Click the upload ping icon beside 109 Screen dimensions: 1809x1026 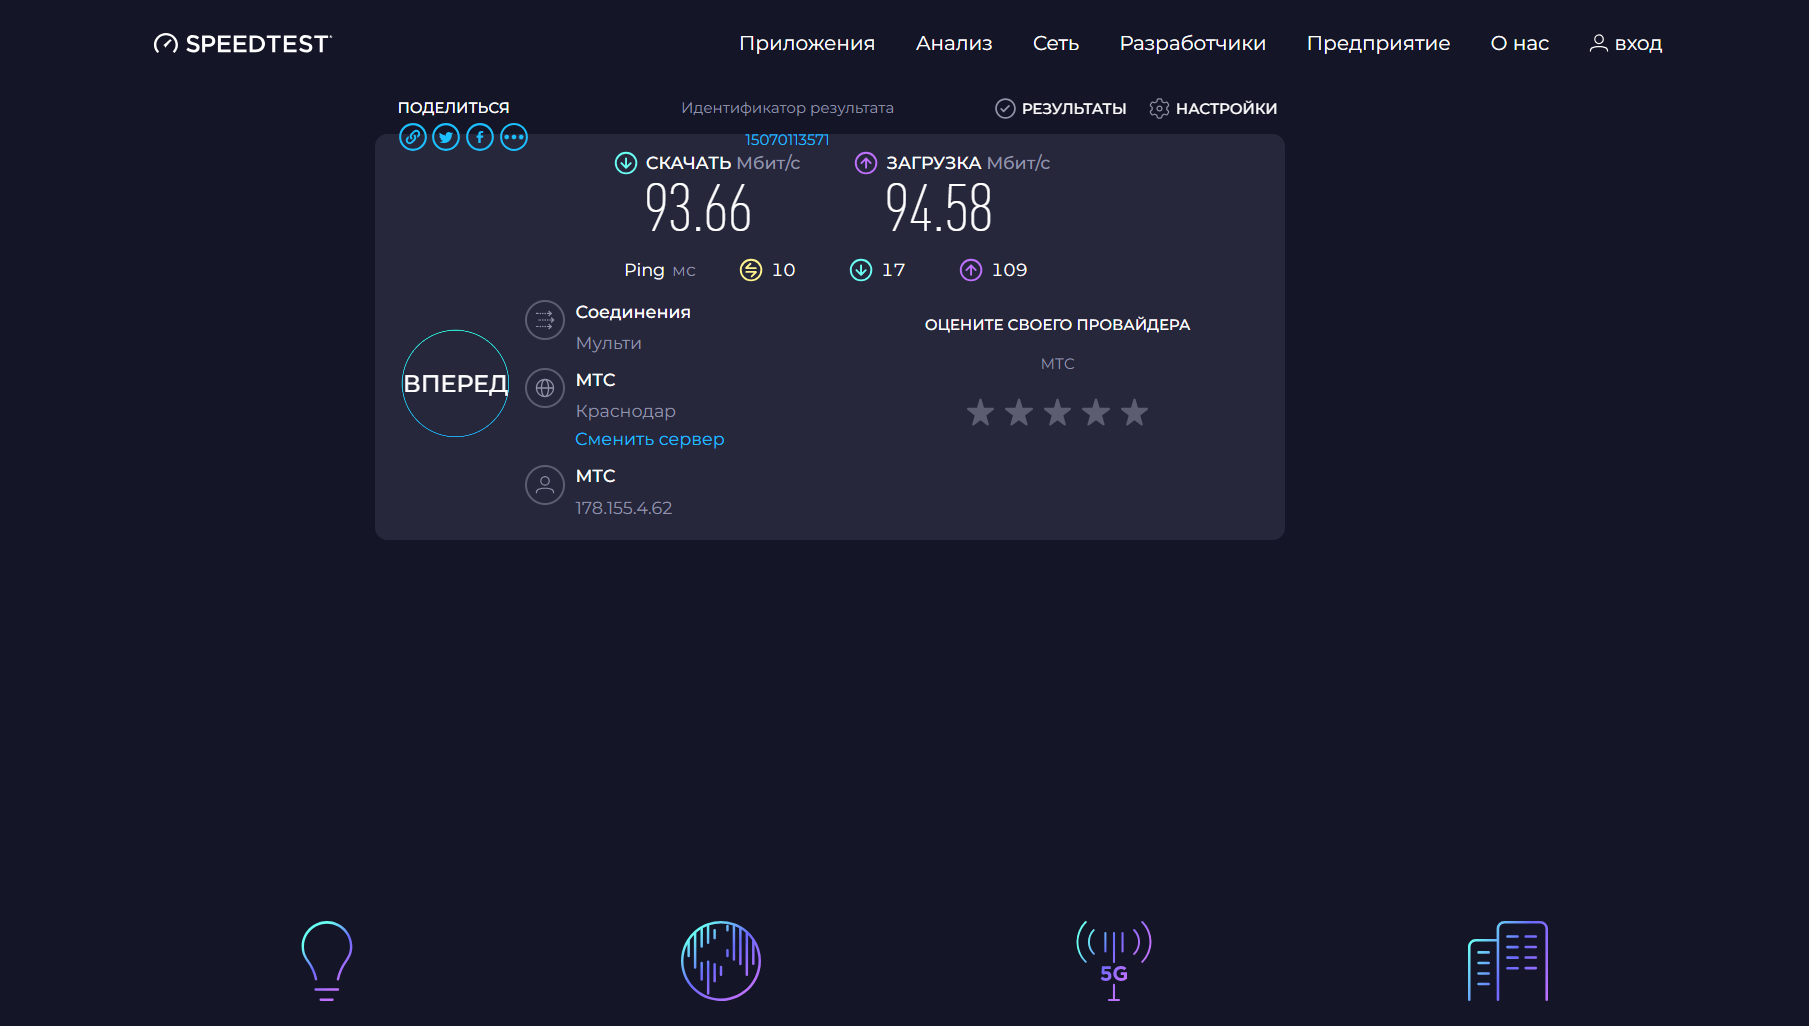click(971, 270)
